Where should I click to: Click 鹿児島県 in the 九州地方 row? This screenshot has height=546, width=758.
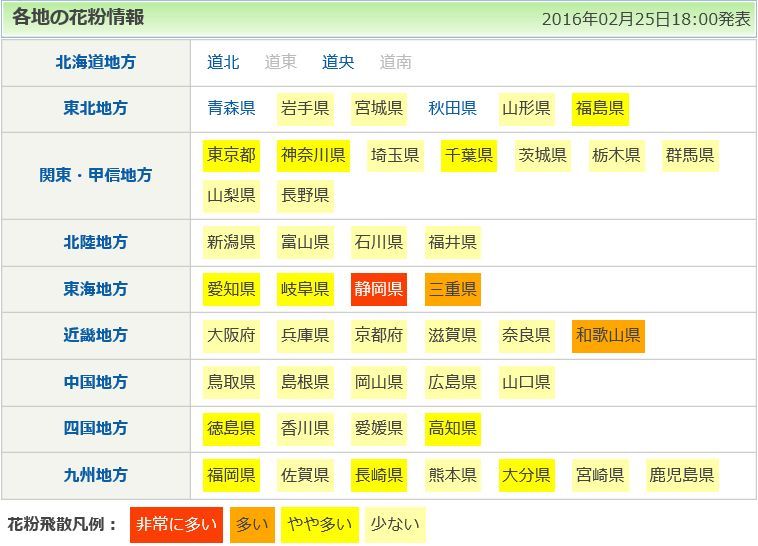click(682, 475)
